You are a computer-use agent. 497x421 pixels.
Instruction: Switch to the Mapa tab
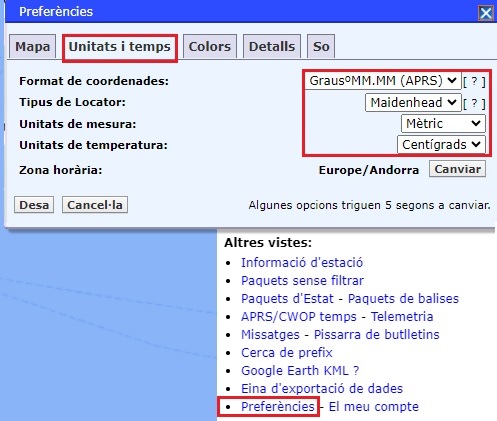[x=33, y=46]
